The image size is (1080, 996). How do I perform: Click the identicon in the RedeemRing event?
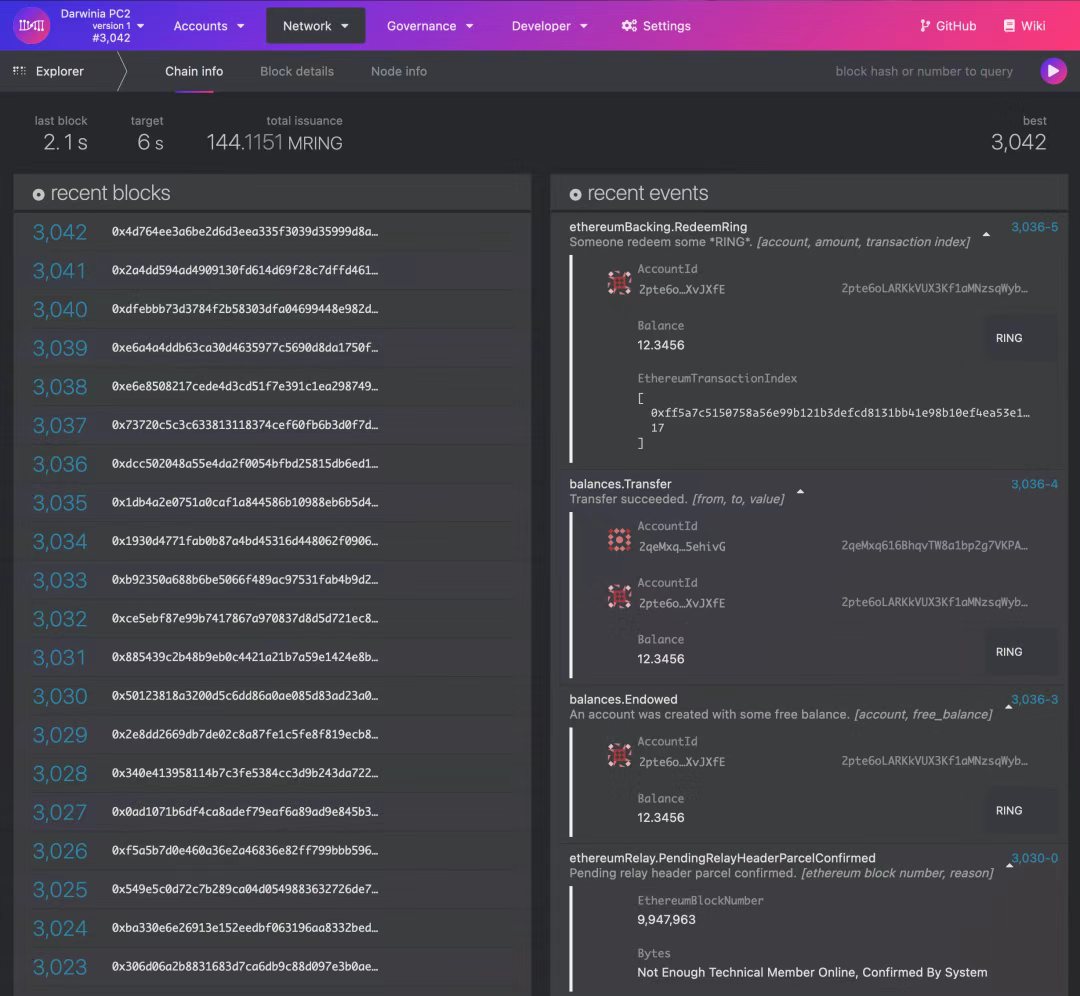coord(619,282)
